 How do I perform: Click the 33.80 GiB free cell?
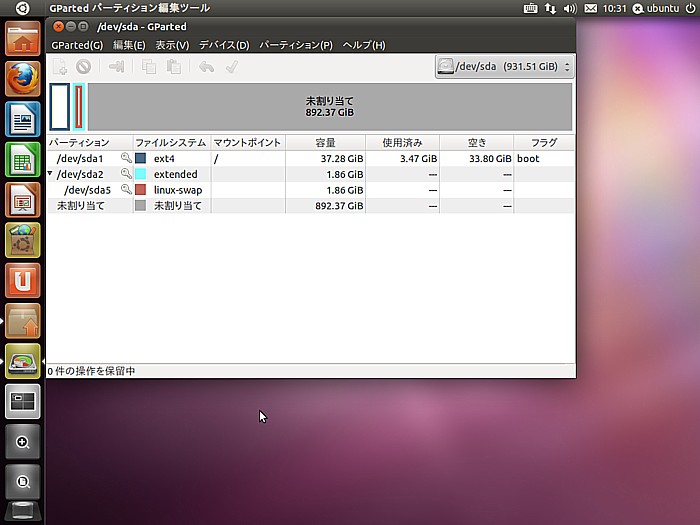(x=490, y=158)
